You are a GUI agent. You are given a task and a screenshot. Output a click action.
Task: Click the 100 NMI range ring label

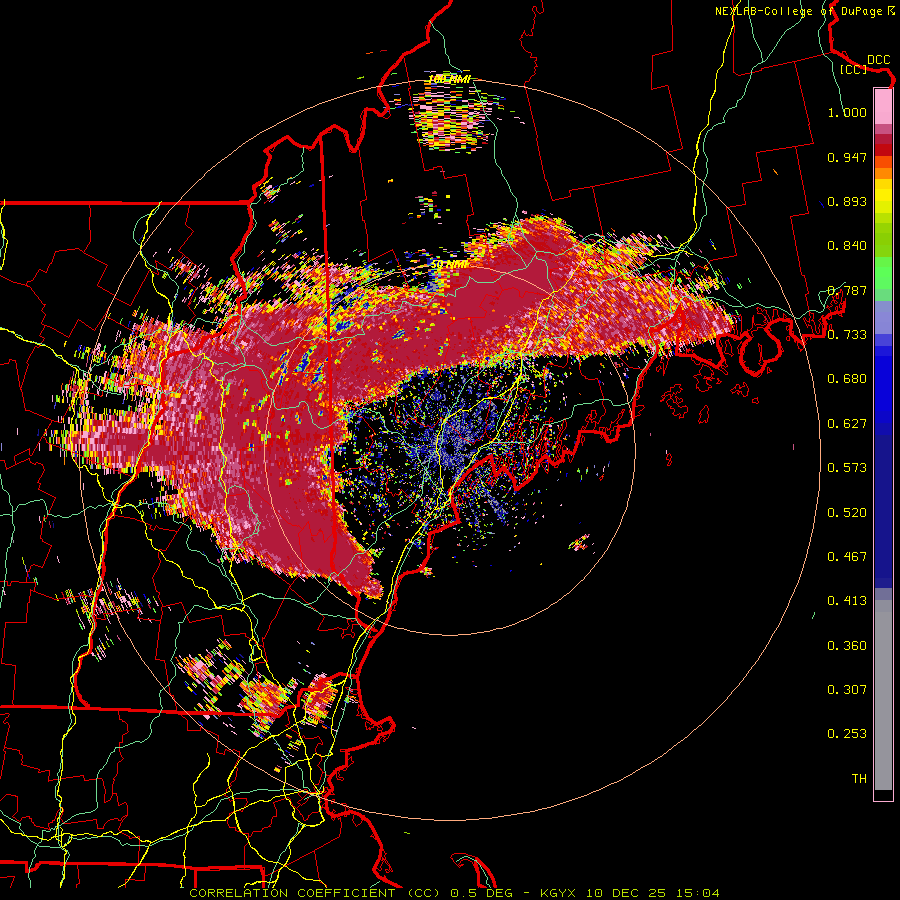[450, 79]
